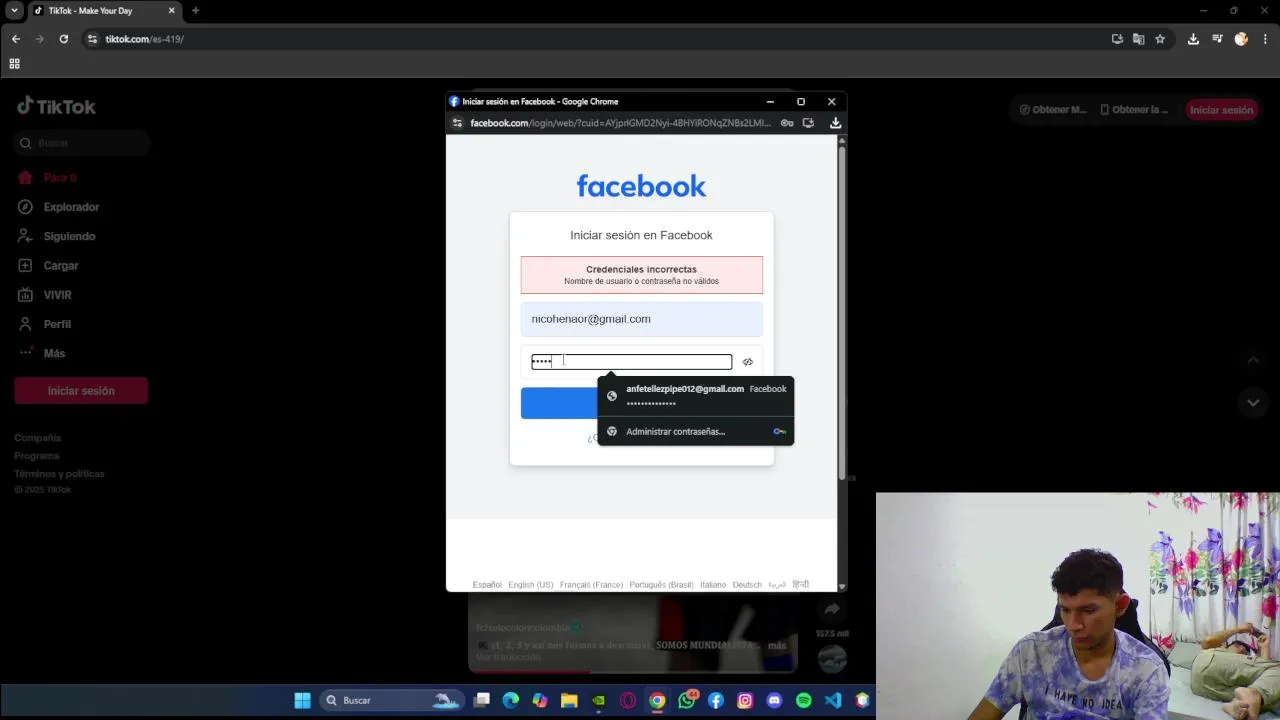Select saved account anfetellezpipe012@gmail.com suggestion
This screenshot has width=1280, height=720.
pos(695,396)
